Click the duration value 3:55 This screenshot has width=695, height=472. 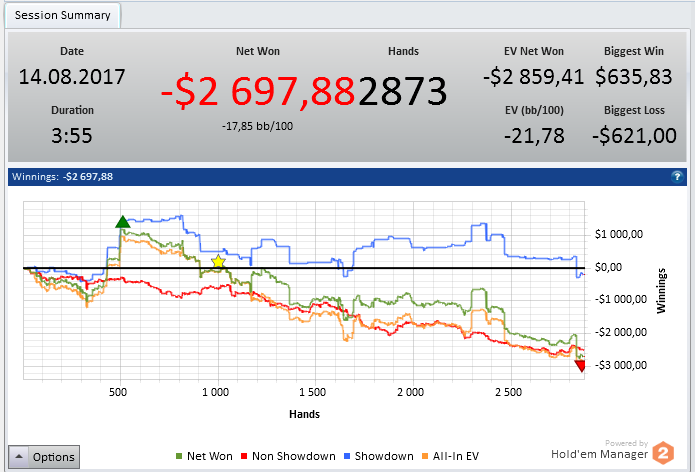point(71,135)
